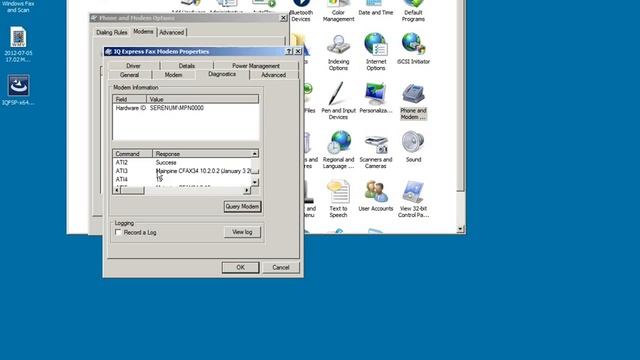Click the Command column header
Screen dimensions: 640x360
click(x=133, y=154)
